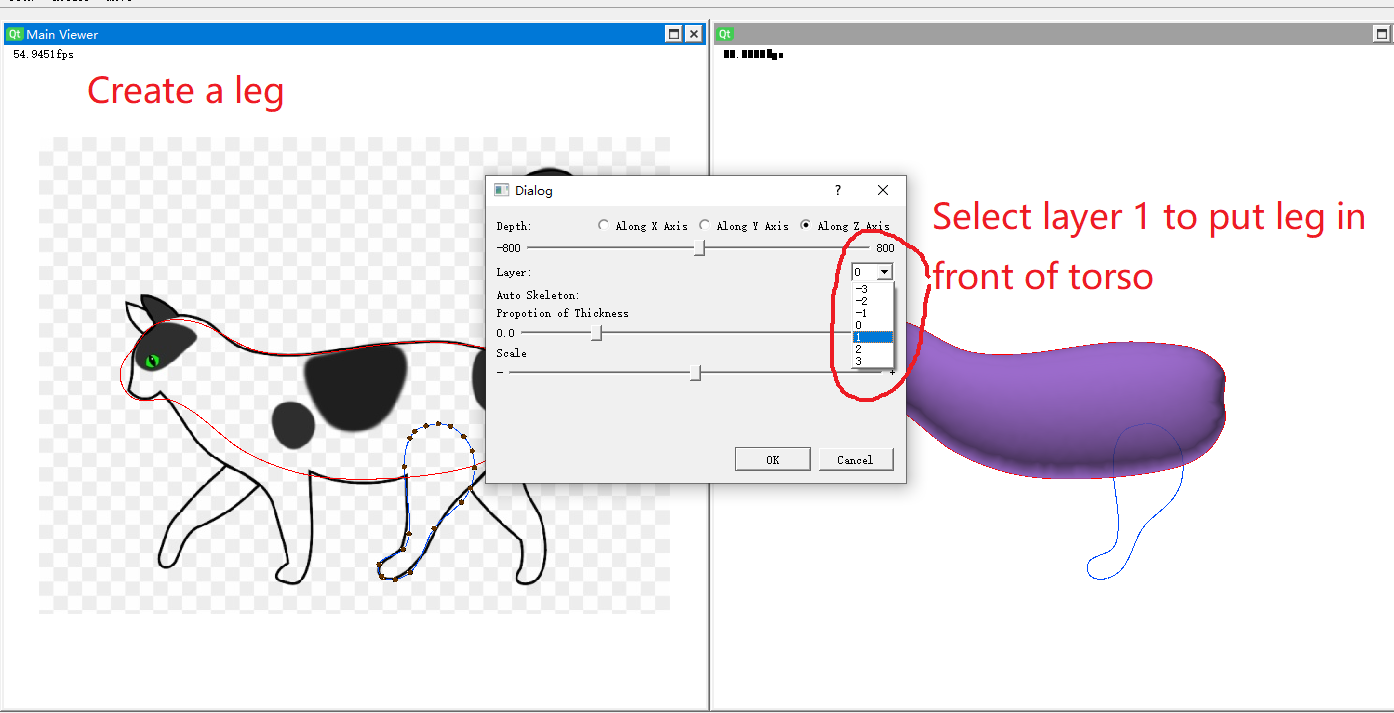Viewport: 1394px width, 713px height.
Task: Choose layer -3 from the dropdown list
Action: [872, 289]
